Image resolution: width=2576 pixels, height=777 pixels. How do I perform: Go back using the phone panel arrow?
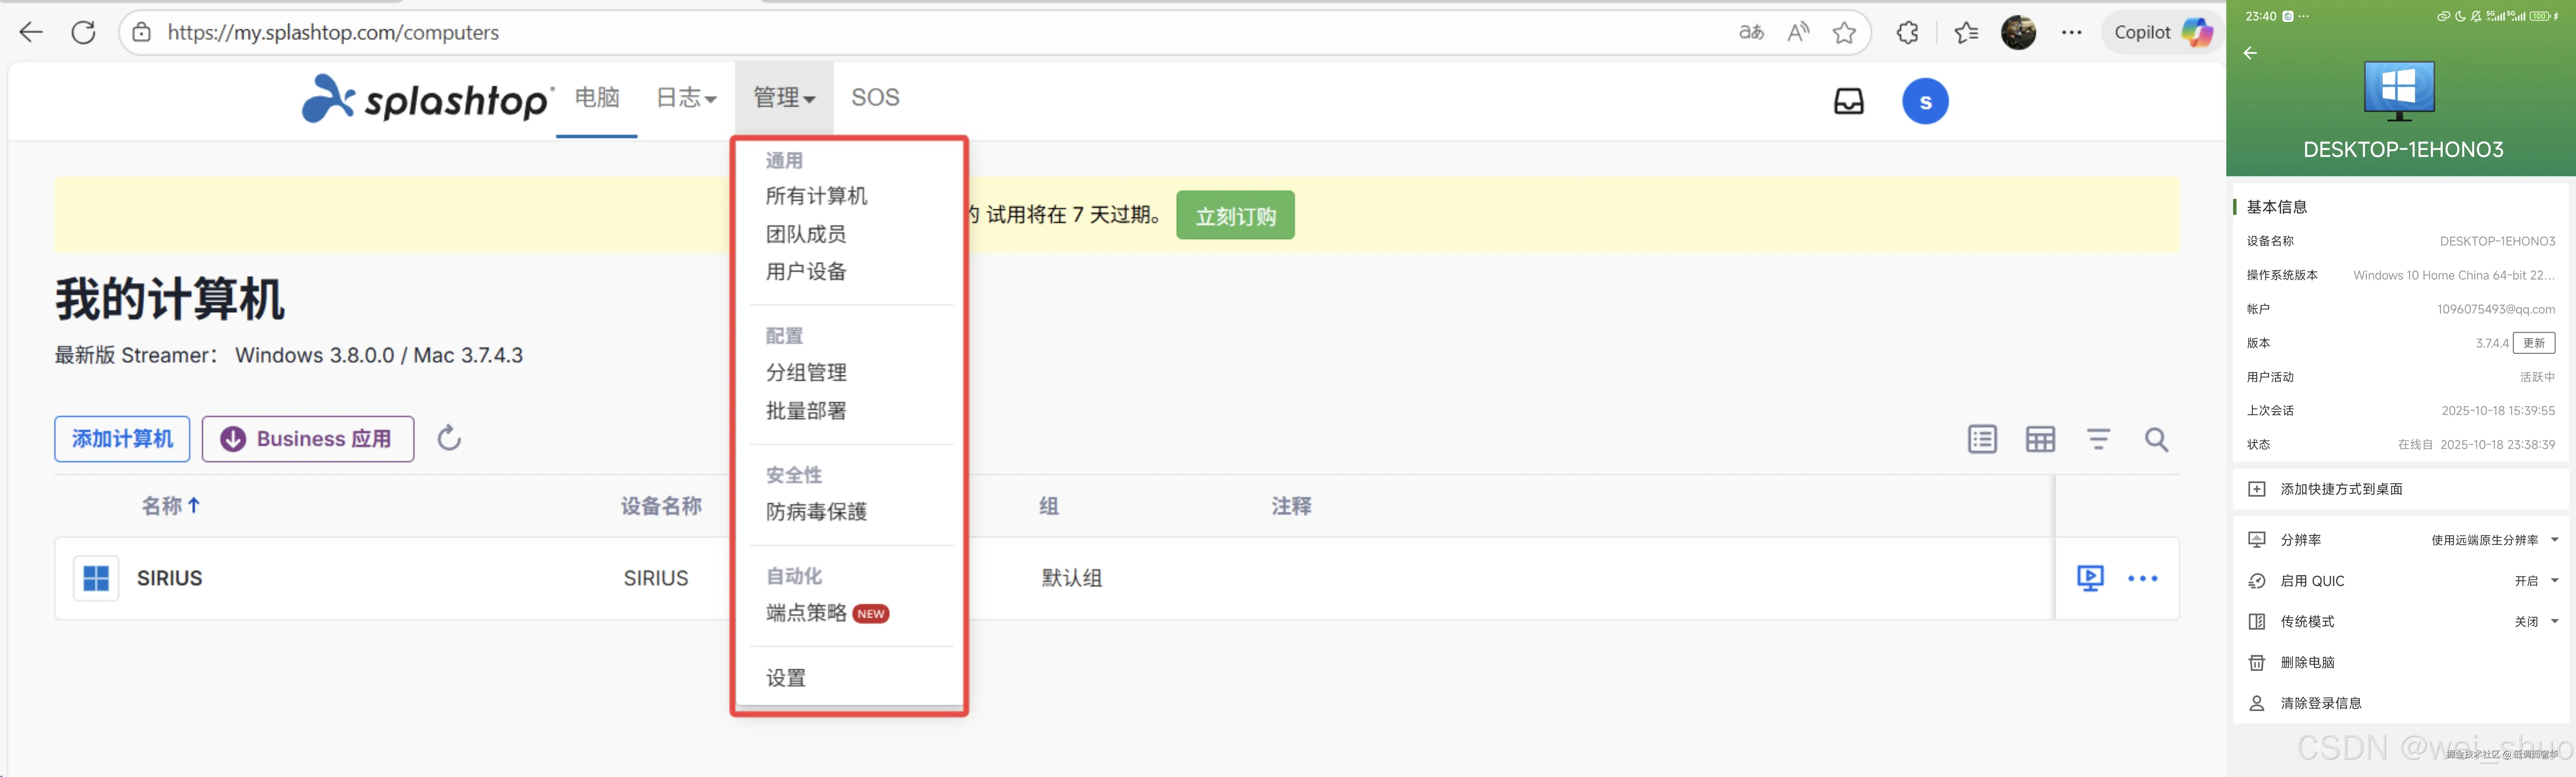click(x=2250, y=53)
